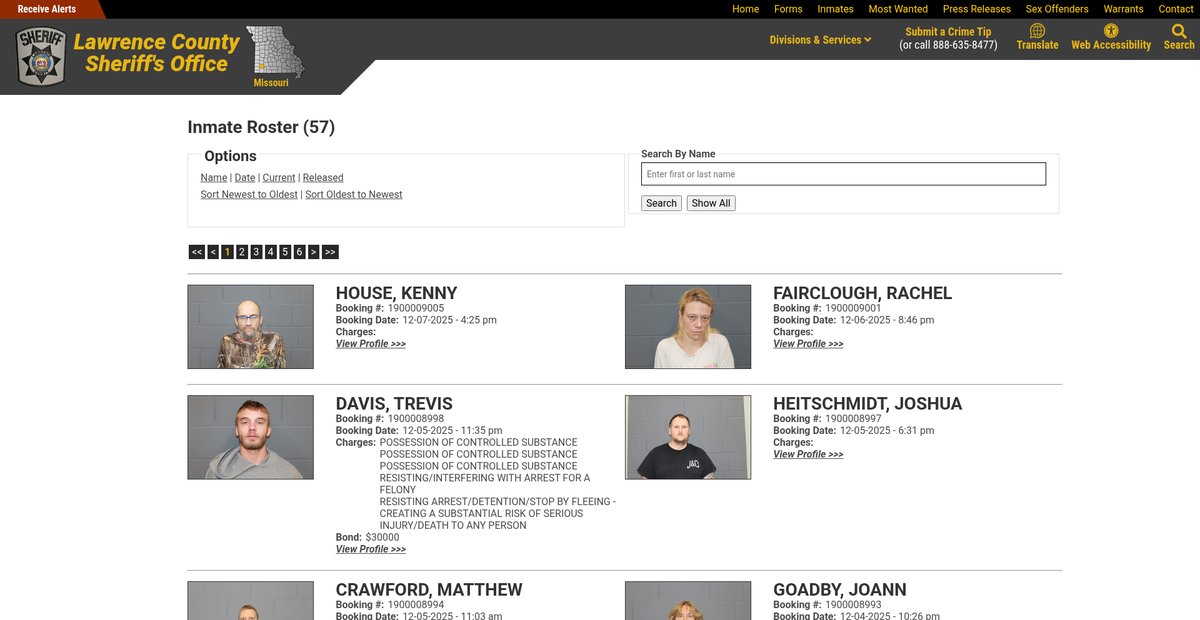Image resolution: width=1200 pixels, height=620 pixels.
Task: View Profile for DAVIS, TREVIS
Action: [x=371, y=550]
